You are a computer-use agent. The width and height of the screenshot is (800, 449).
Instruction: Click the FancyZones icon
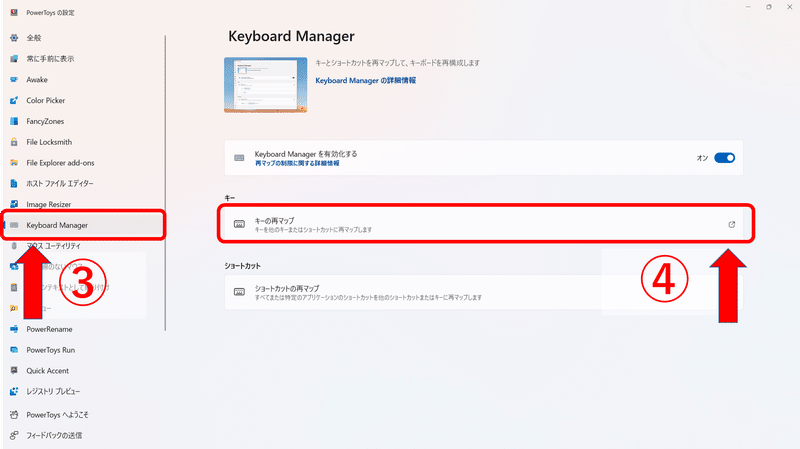click(x=14, y=121)
